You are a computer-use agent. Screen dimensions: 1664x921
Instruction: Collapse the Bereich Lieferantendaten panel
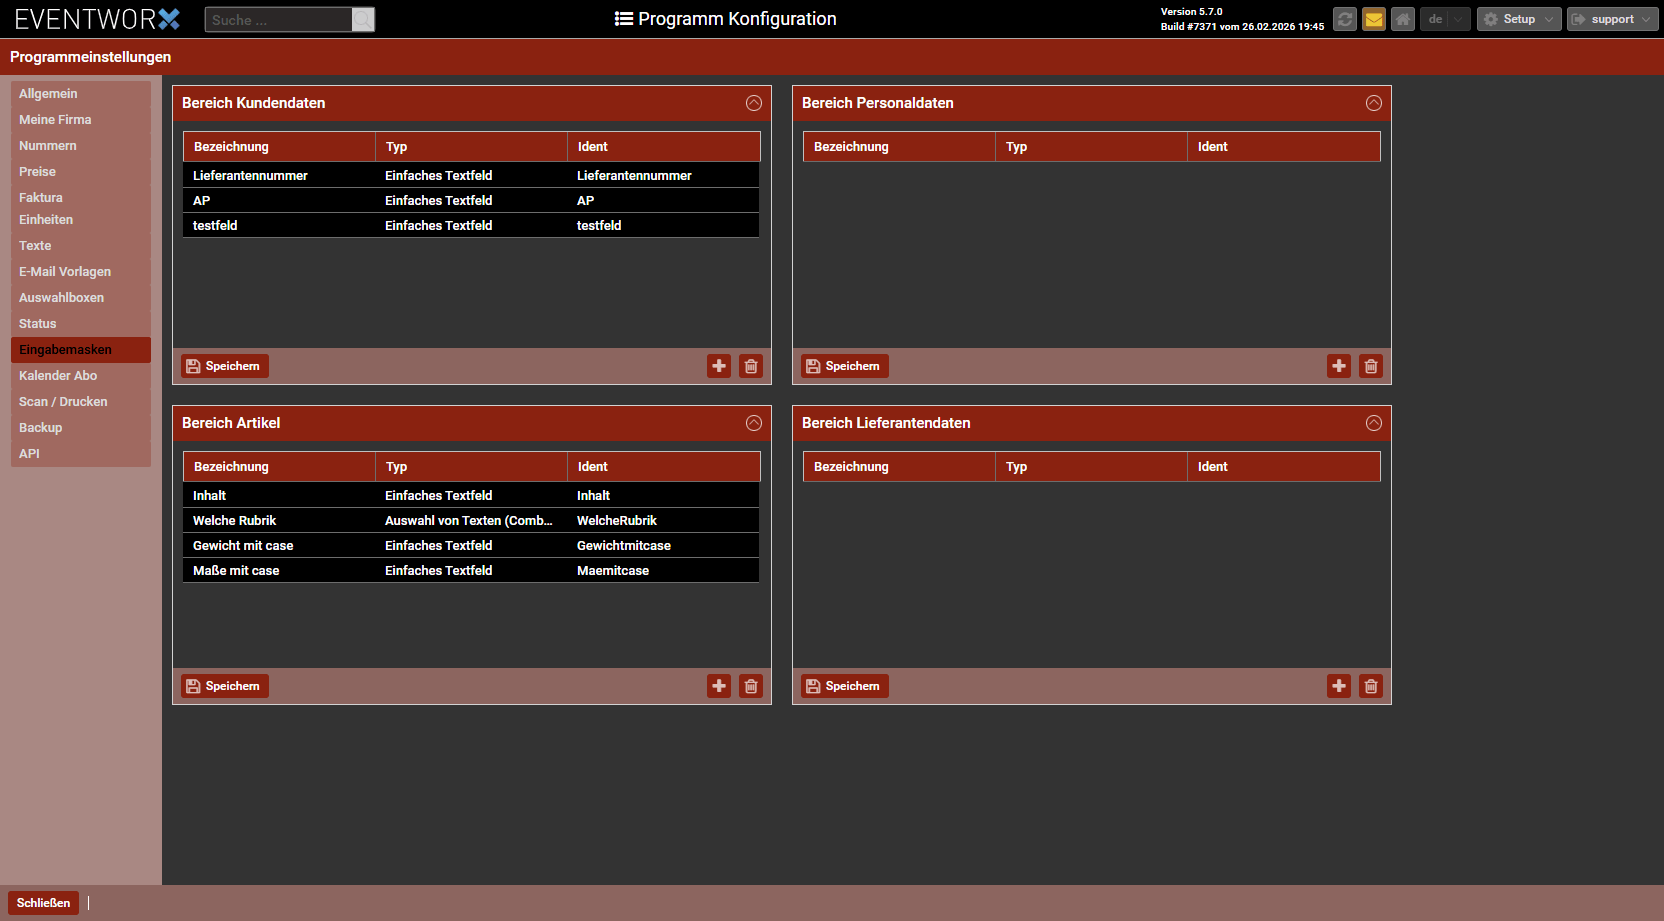1374,423
